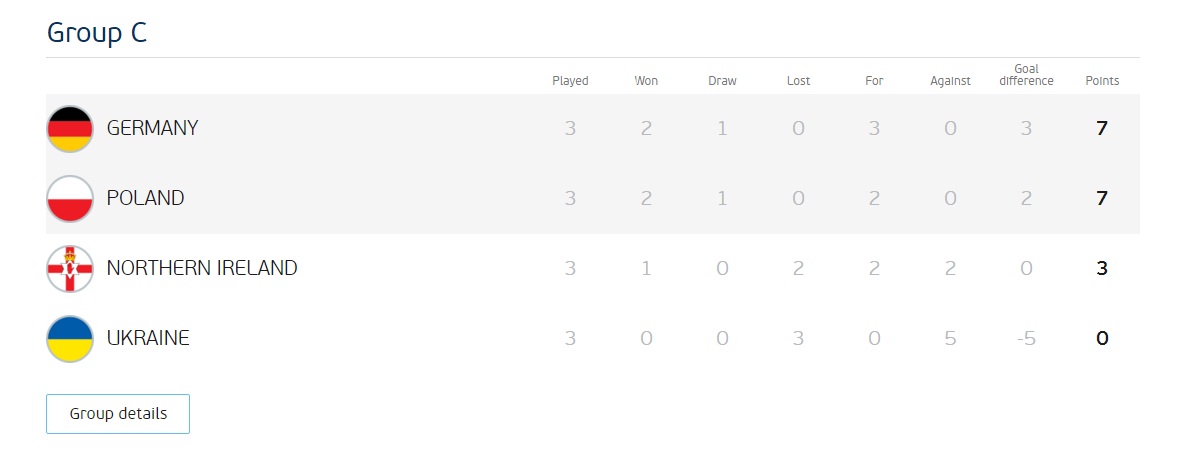Screen dimensions: 1186x473
Task: Click Germany's points value of 7
Action: coord(1102,128)
